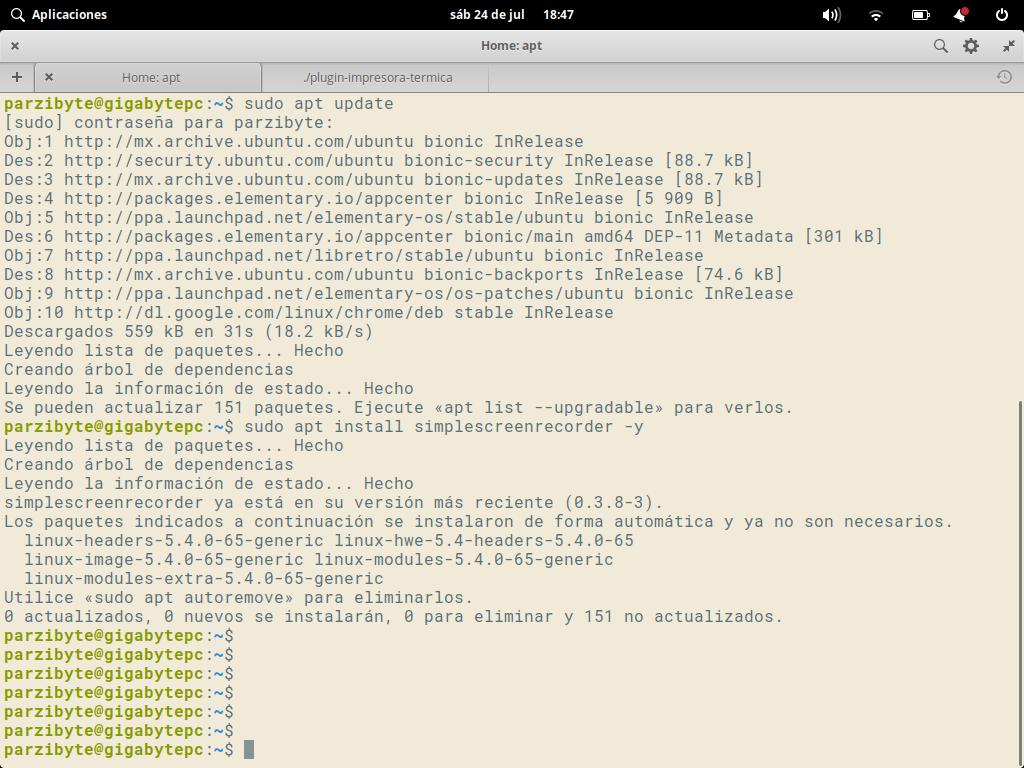
Task: Click the Des:4 packages.elementary.io appcenter line
Action: (363, 198)
